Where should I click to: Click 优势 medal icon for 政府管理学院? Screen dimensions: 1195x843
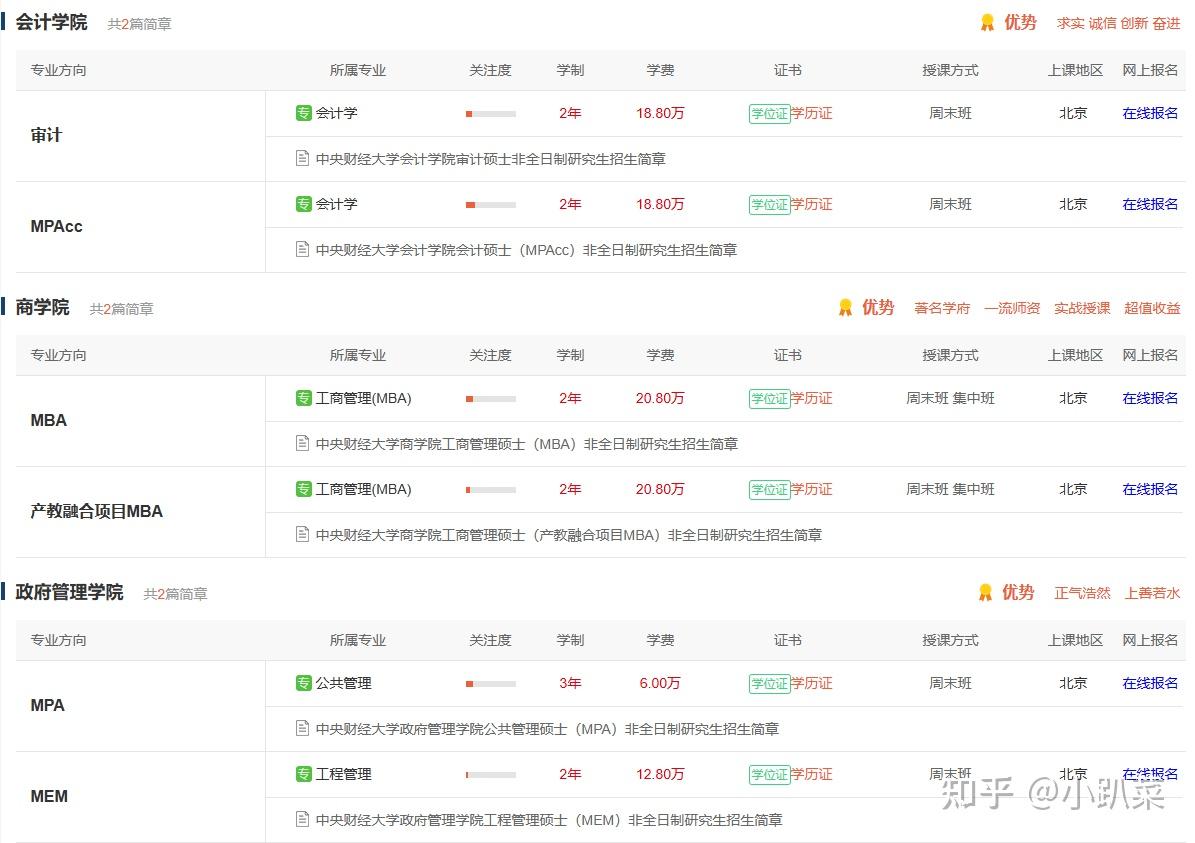[985, 592]
